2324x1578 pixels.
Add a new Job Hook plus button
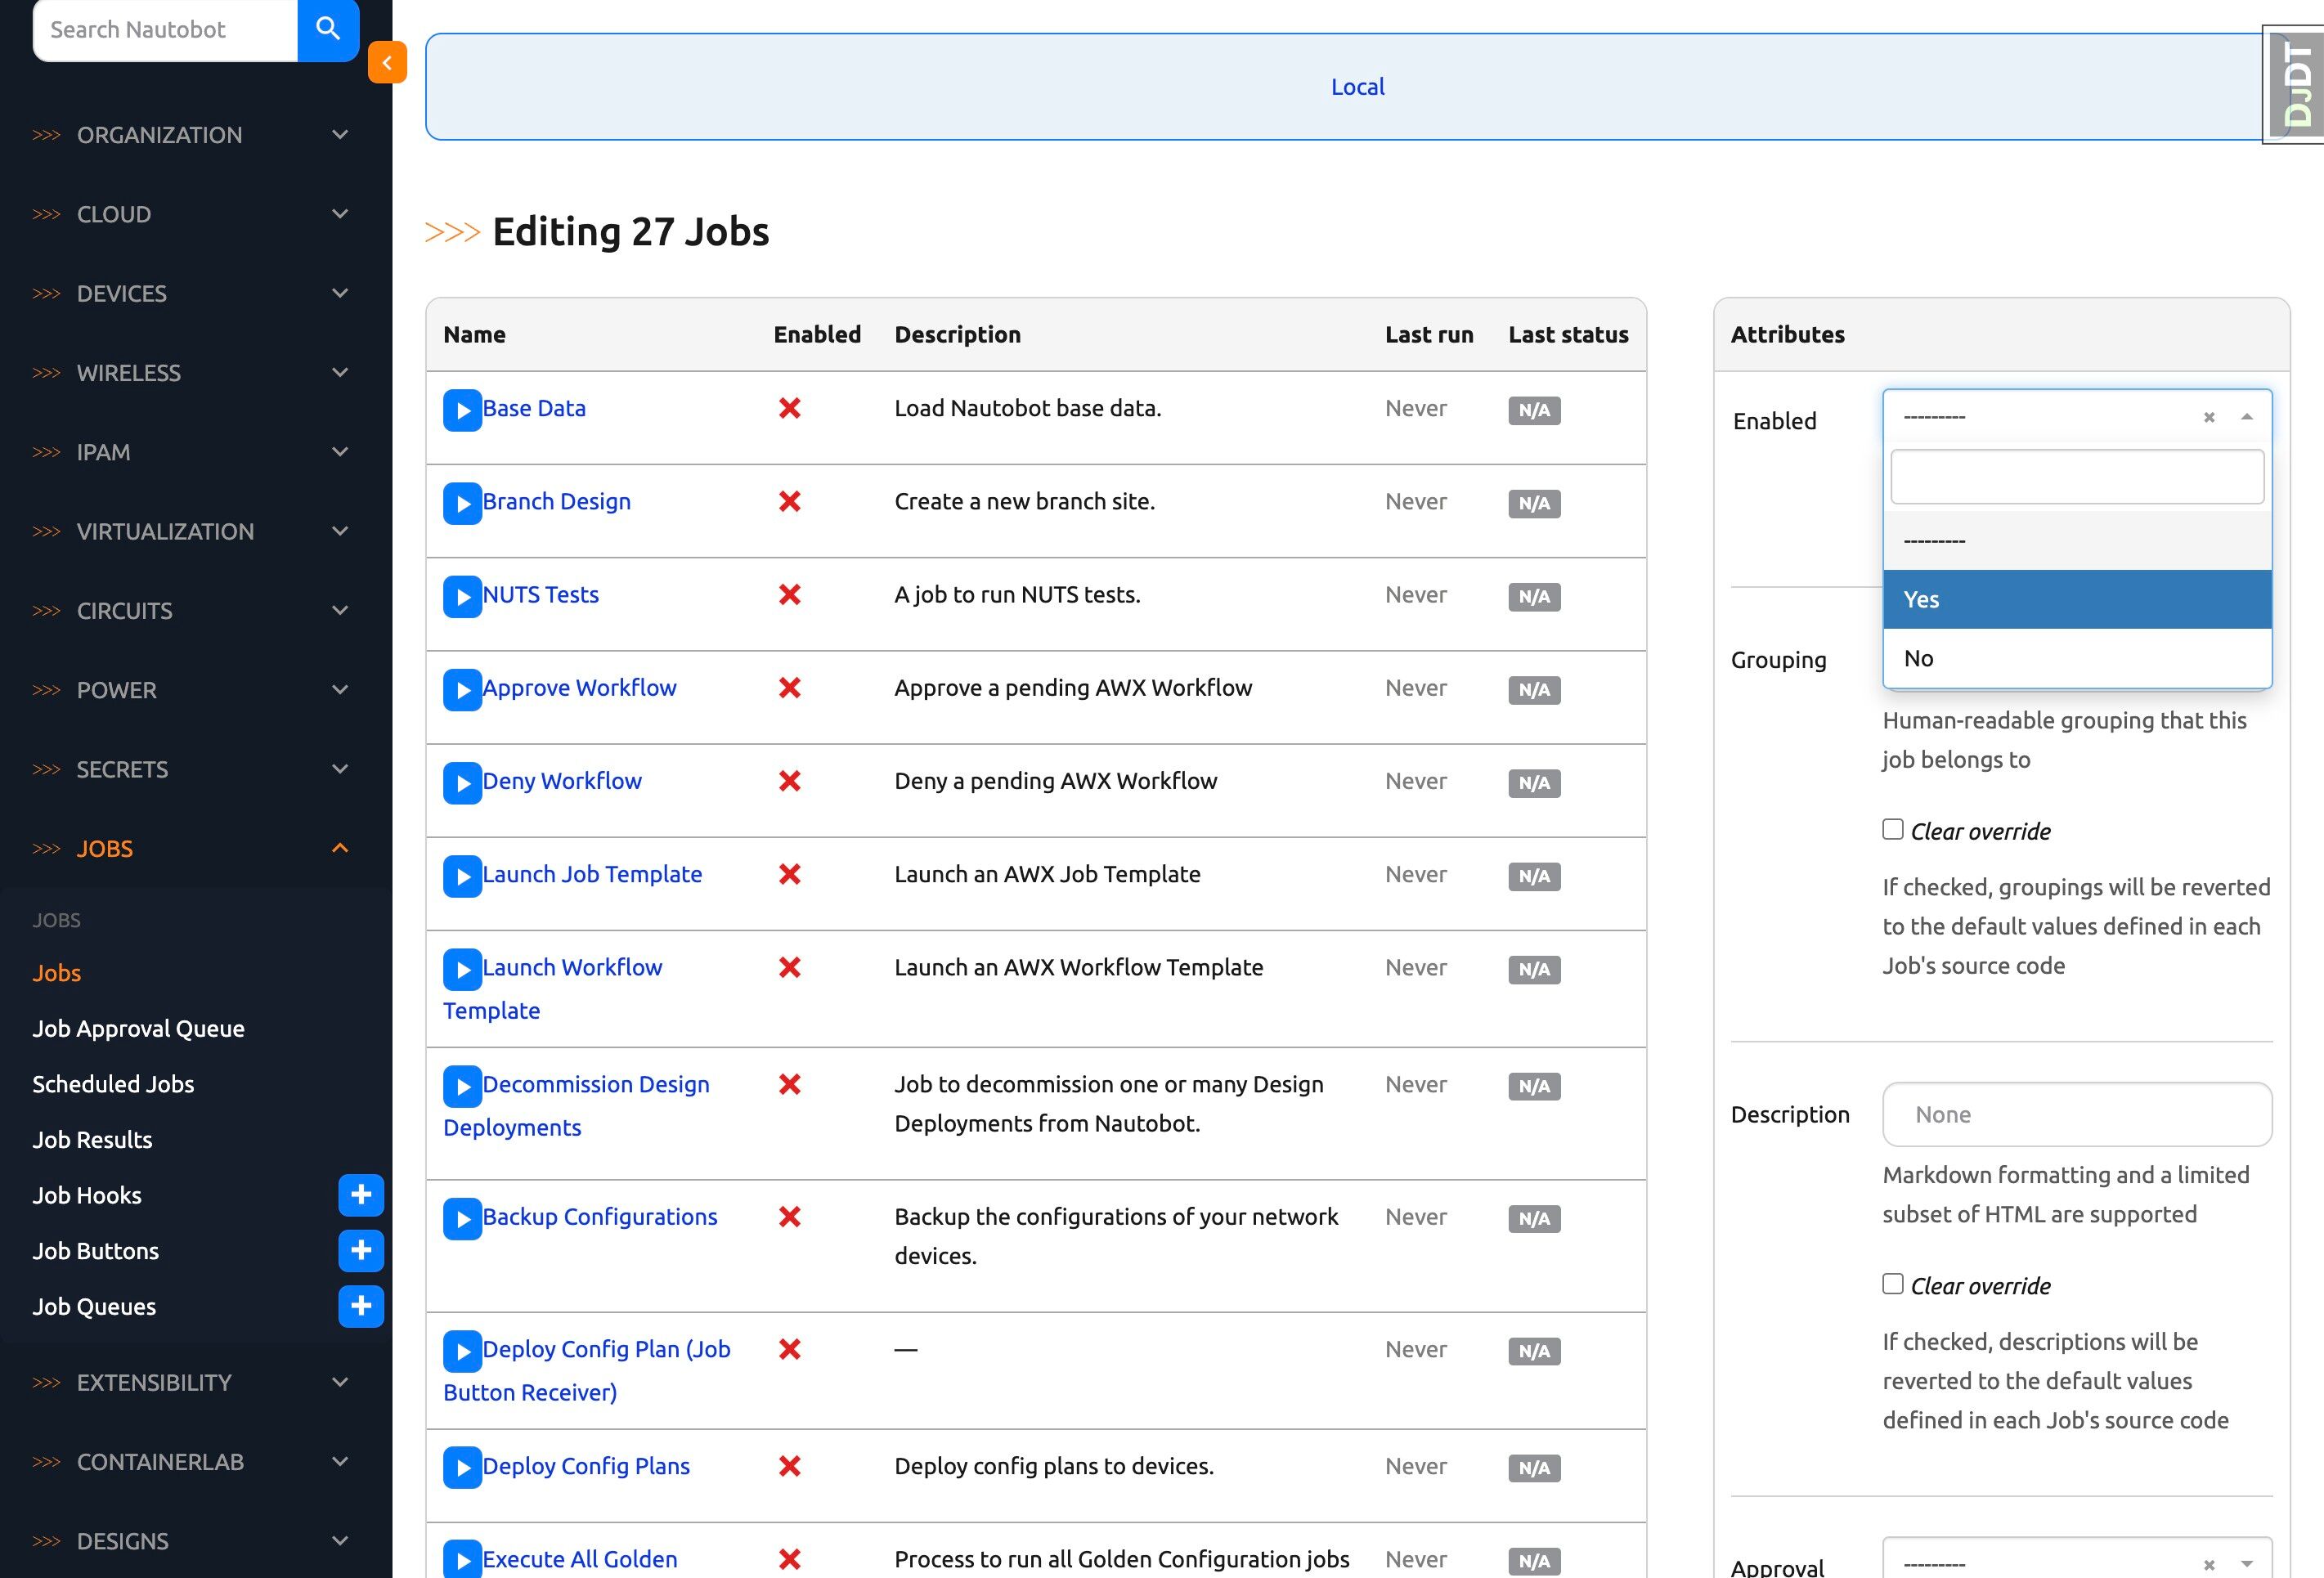361,1195
